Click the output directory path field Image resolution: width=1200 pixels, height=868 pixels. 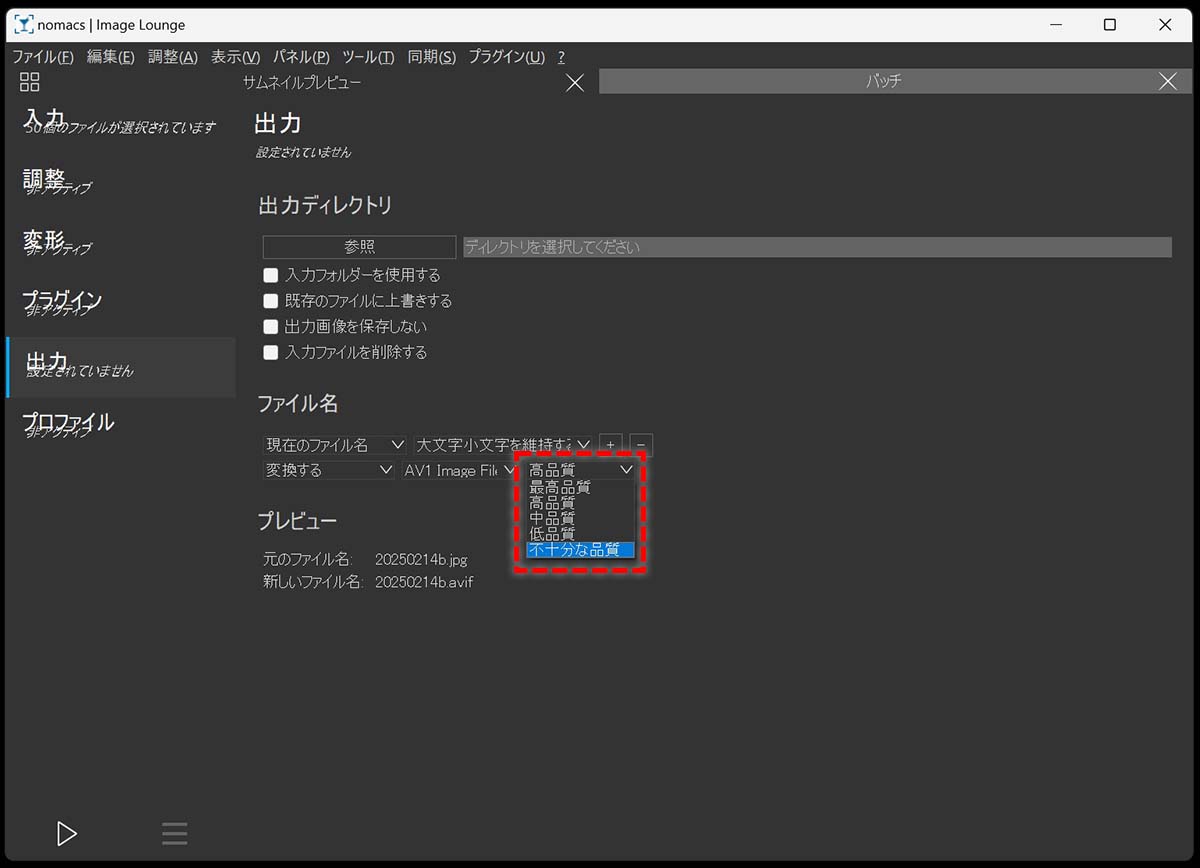(816, 247)
